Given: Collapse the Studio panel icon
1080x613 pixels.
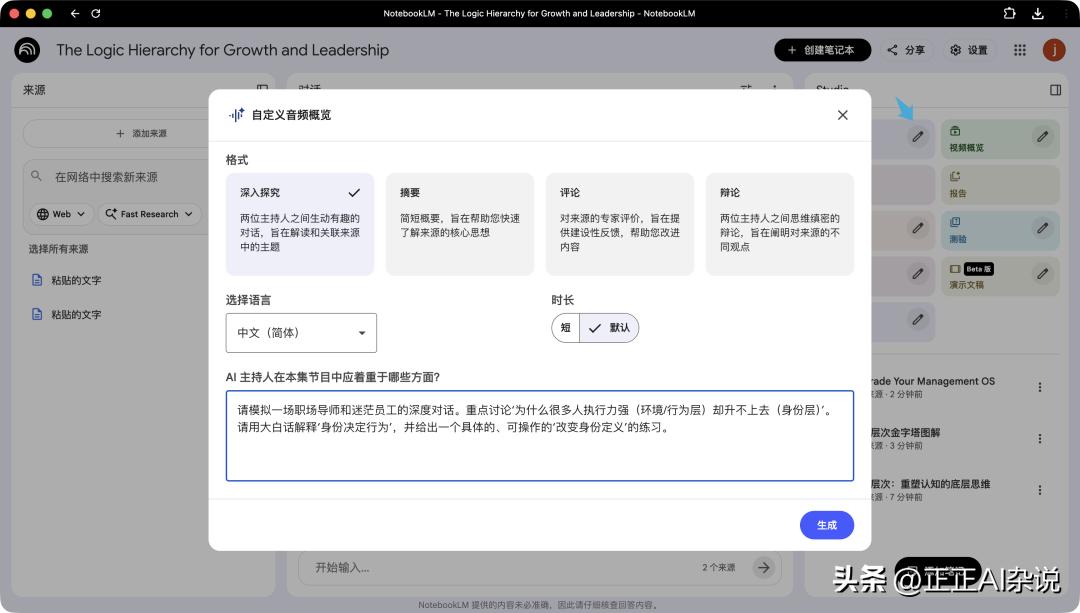Looking at the screenshot, I should [x=1055, y=90].
